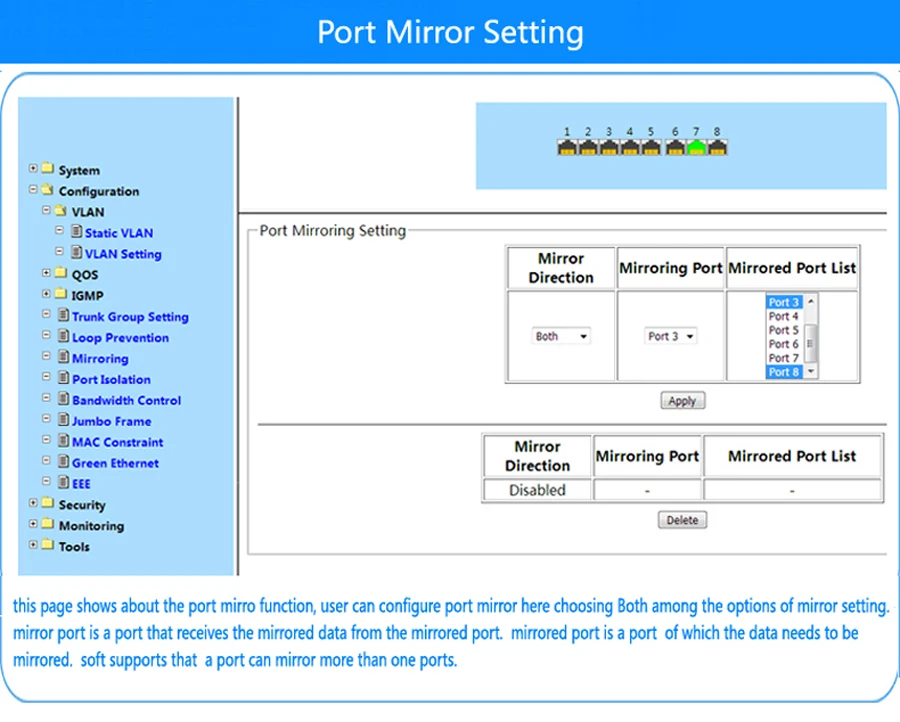Click the port 1 icon in the port panel
Screen dimensions: 900x722
coord(567,147)
